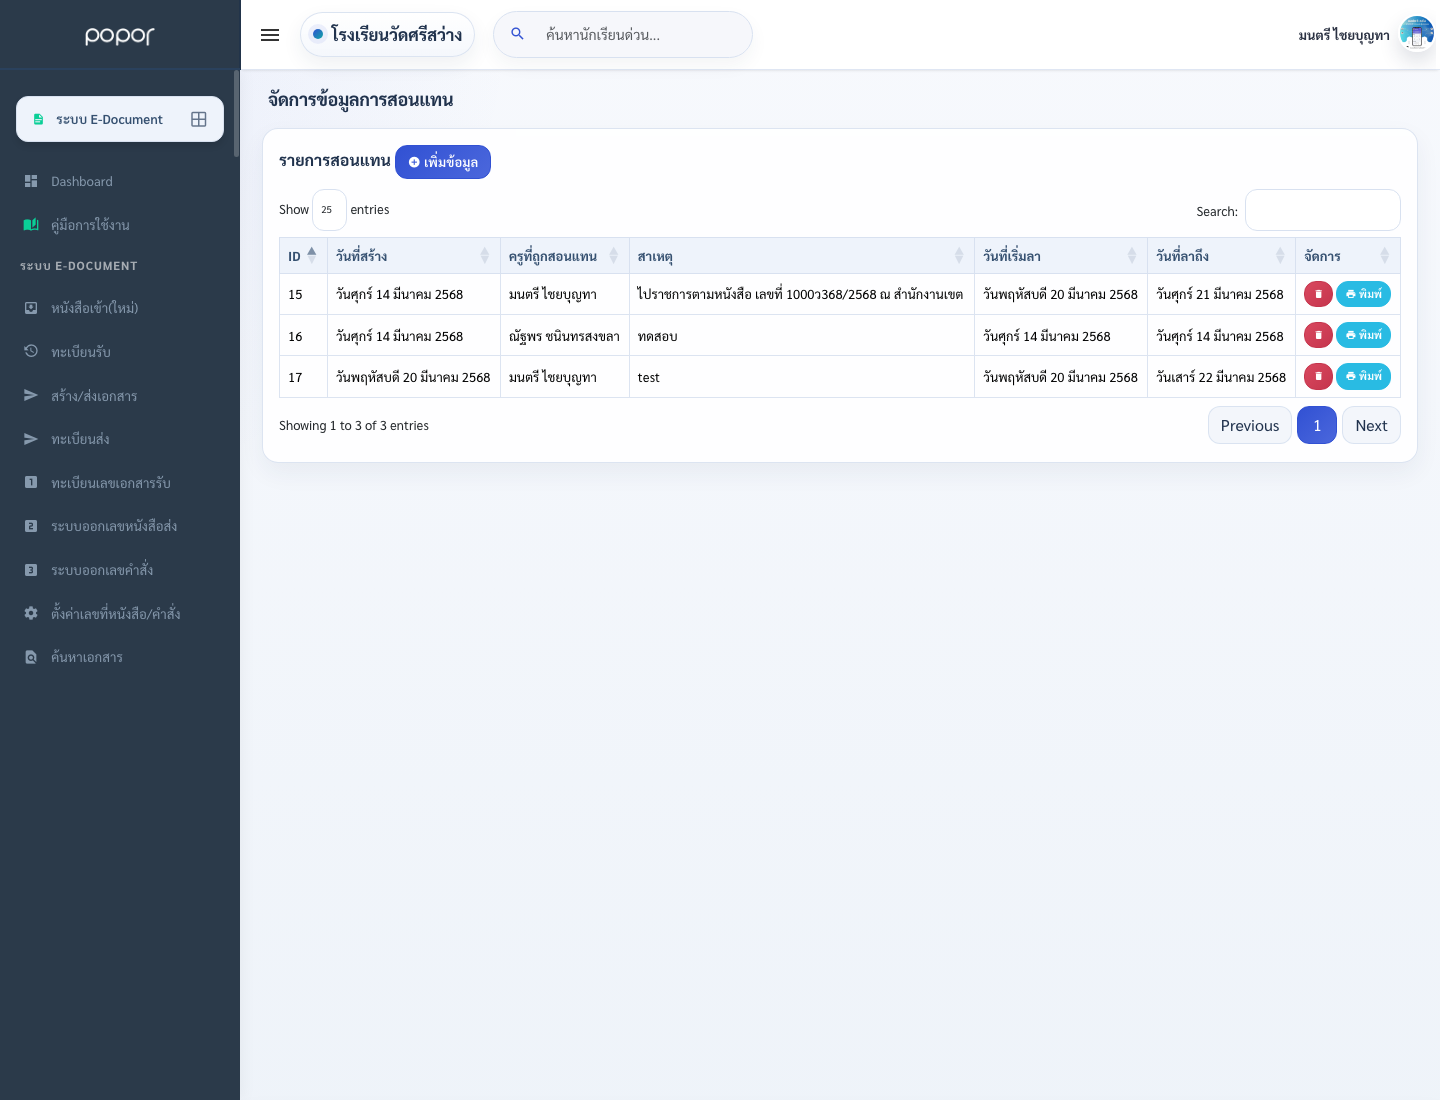Delete entry with ID 15
This screenshot has height=1100, width=1440.
1318,294
